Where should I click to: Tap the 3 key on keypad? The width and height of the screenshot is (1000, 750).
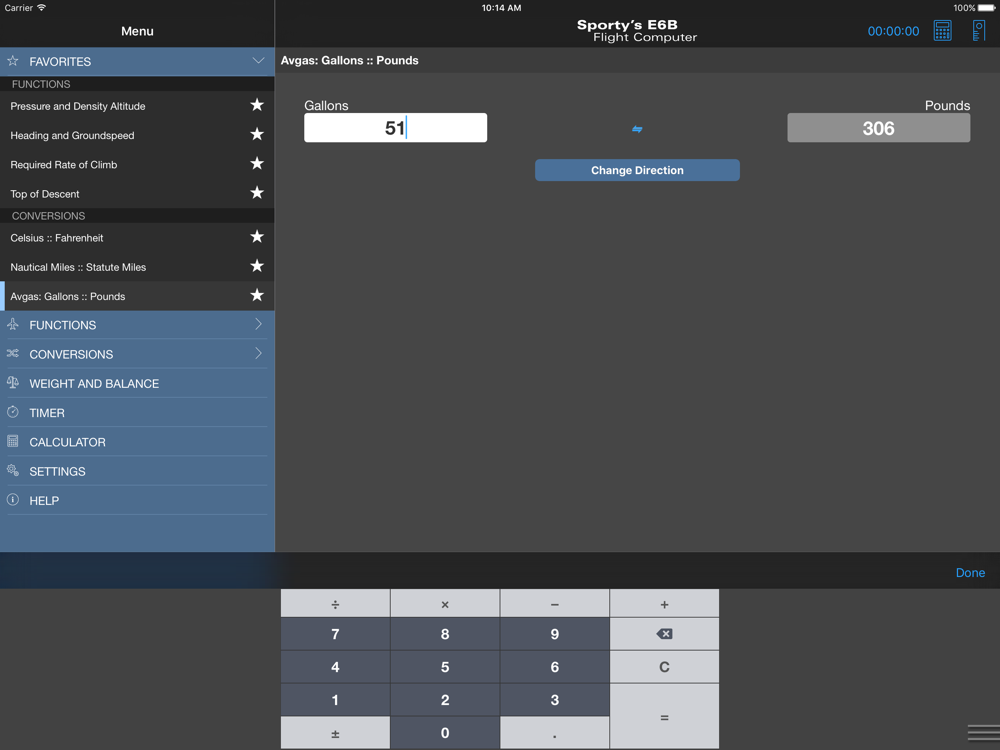point(555,700)
